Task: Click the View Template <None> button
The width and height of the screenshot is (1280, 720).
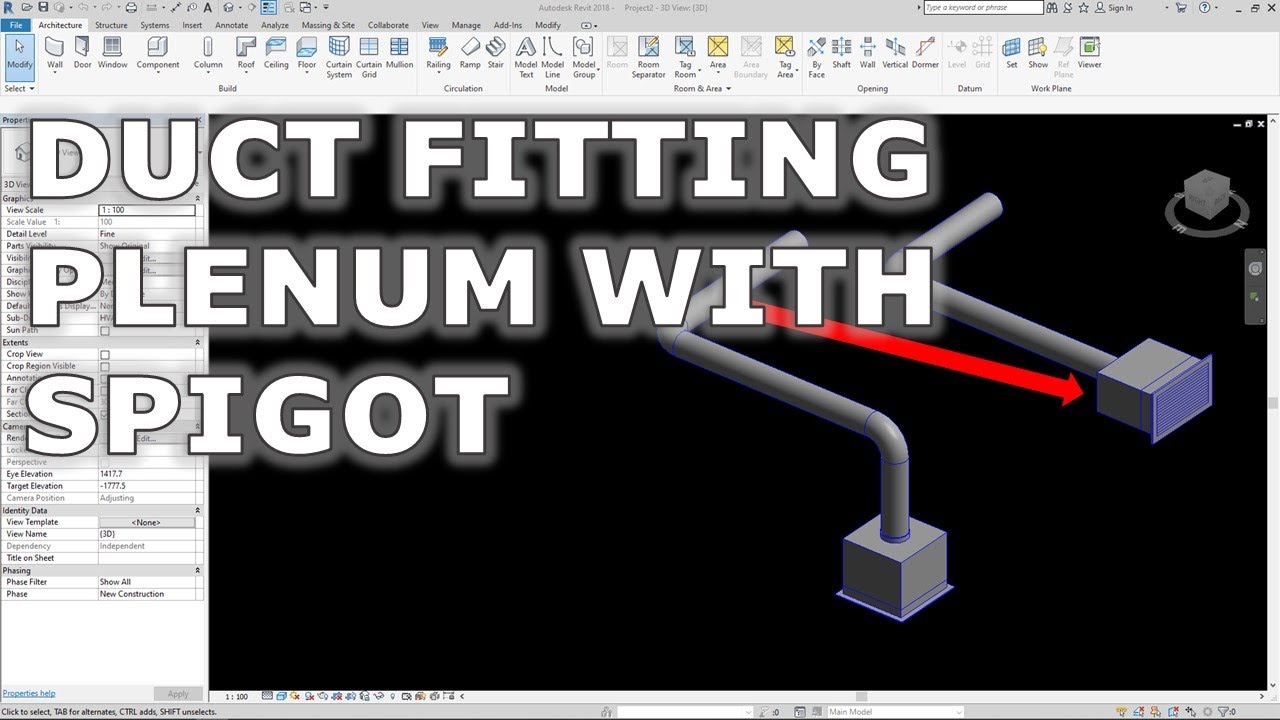Action: click(146, 522)
